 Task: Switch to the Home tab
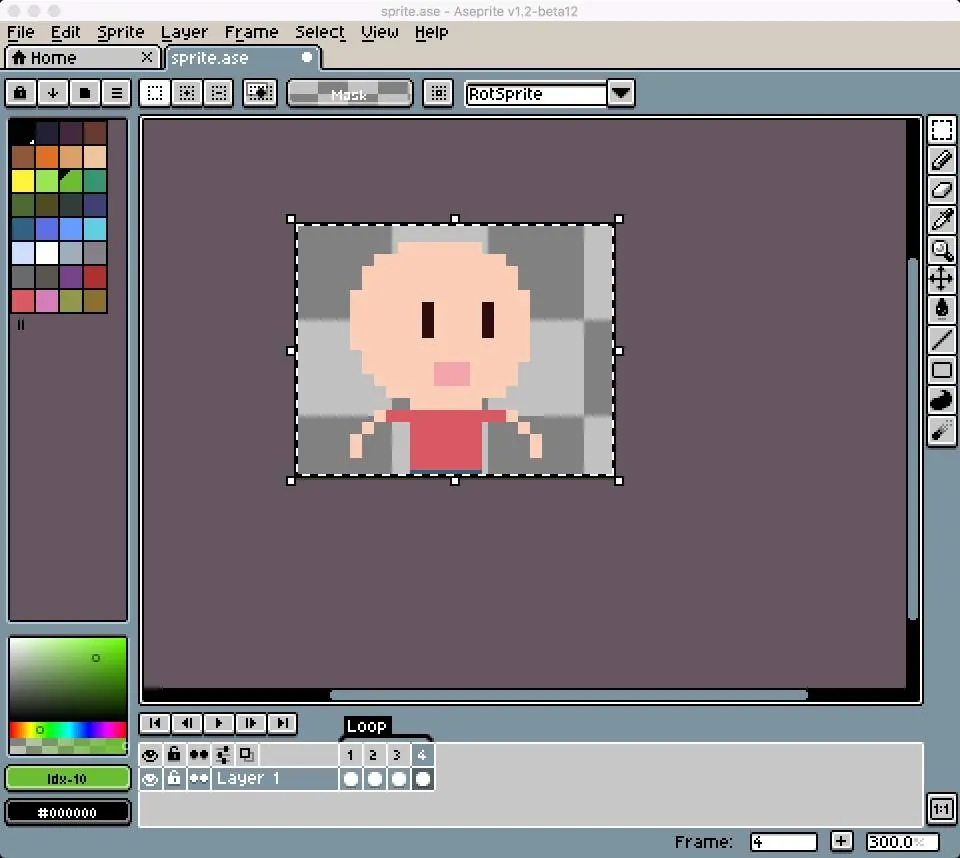[82, 58]
